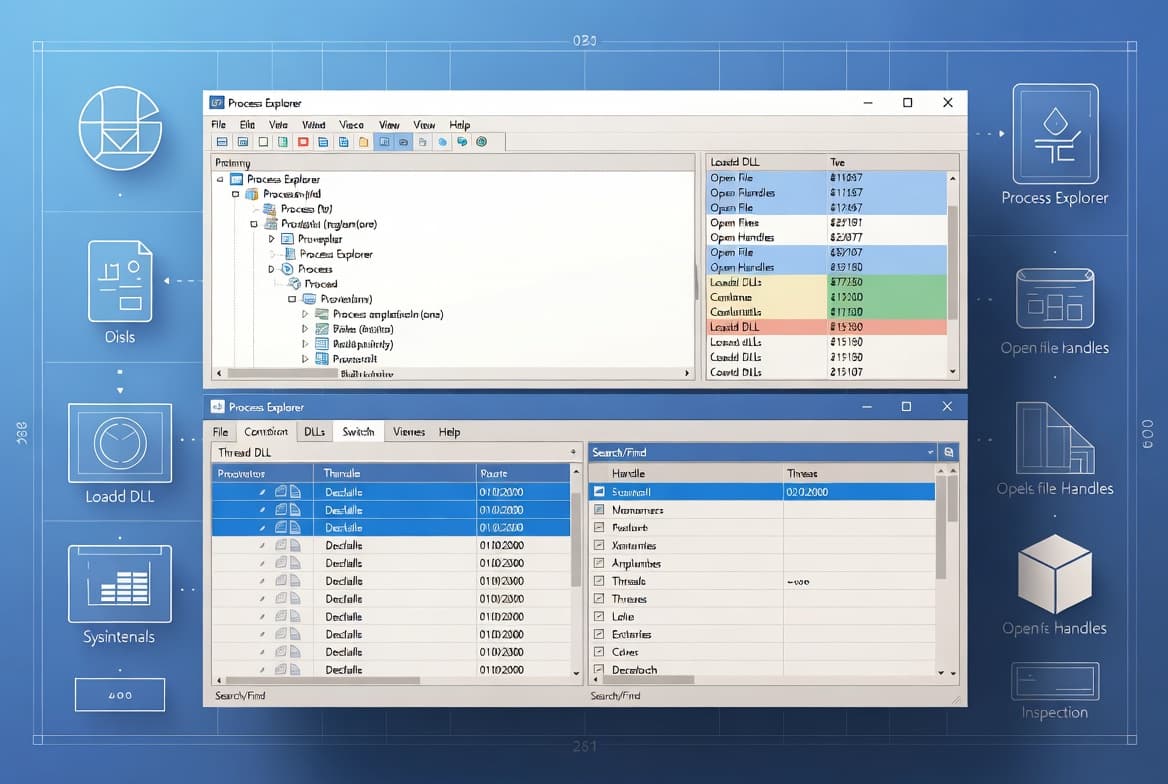Click the teal round target toolbar icon
This screenshot has width=1168, height=784.
[x=481, y=142]
